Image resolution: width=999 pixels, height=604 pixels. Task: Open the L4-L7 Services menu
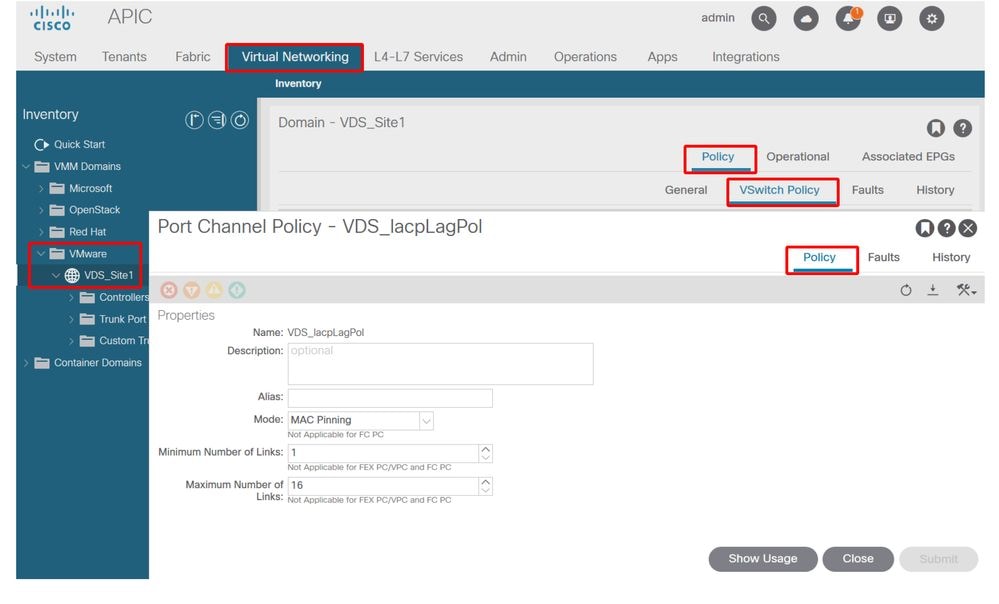pos(419,57)
